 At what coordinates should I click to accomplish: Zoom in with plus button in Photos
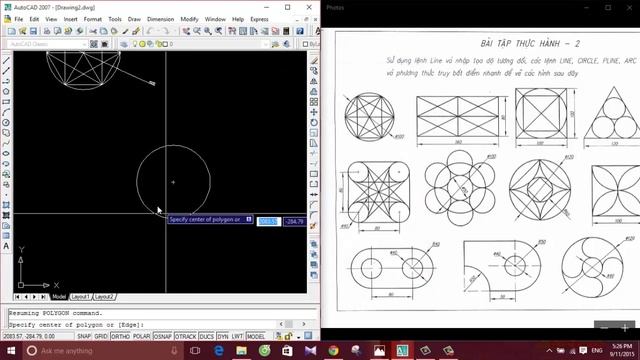[624, 328]
